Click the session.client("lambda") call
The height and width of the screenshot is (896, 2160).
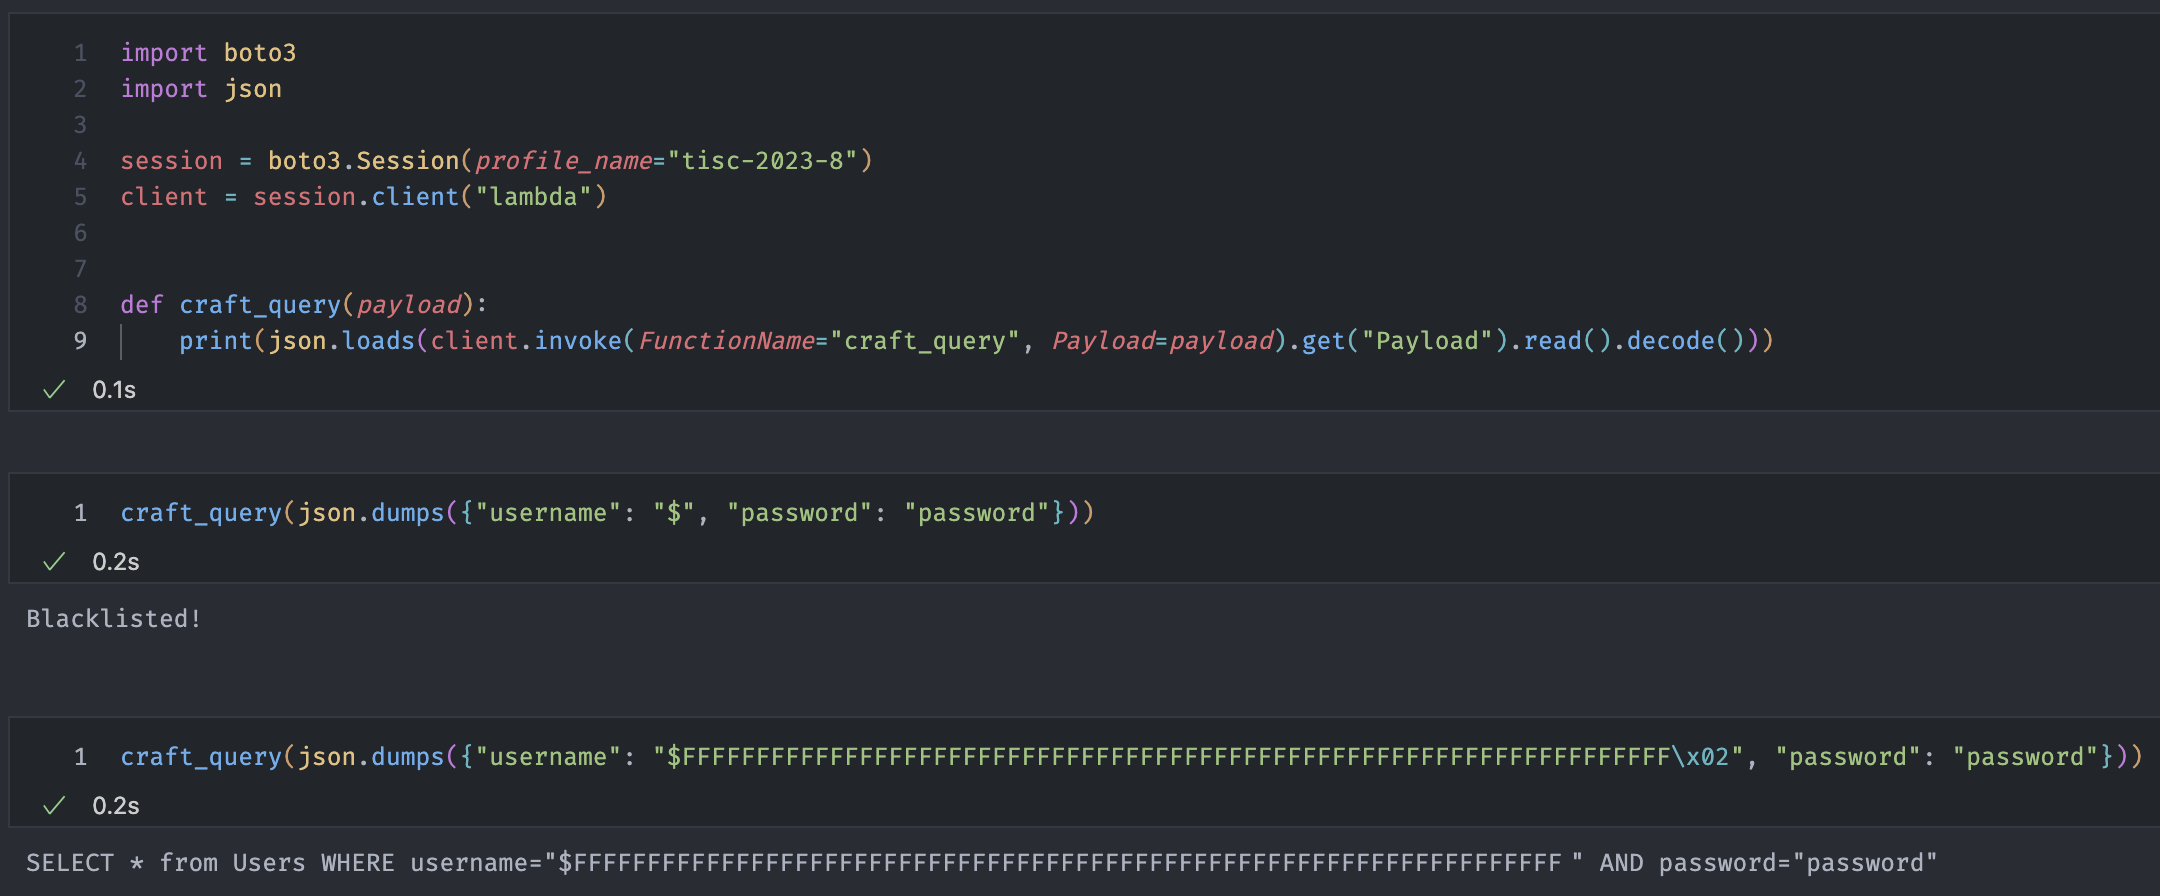pyautogui.click(x=430, y=197)
